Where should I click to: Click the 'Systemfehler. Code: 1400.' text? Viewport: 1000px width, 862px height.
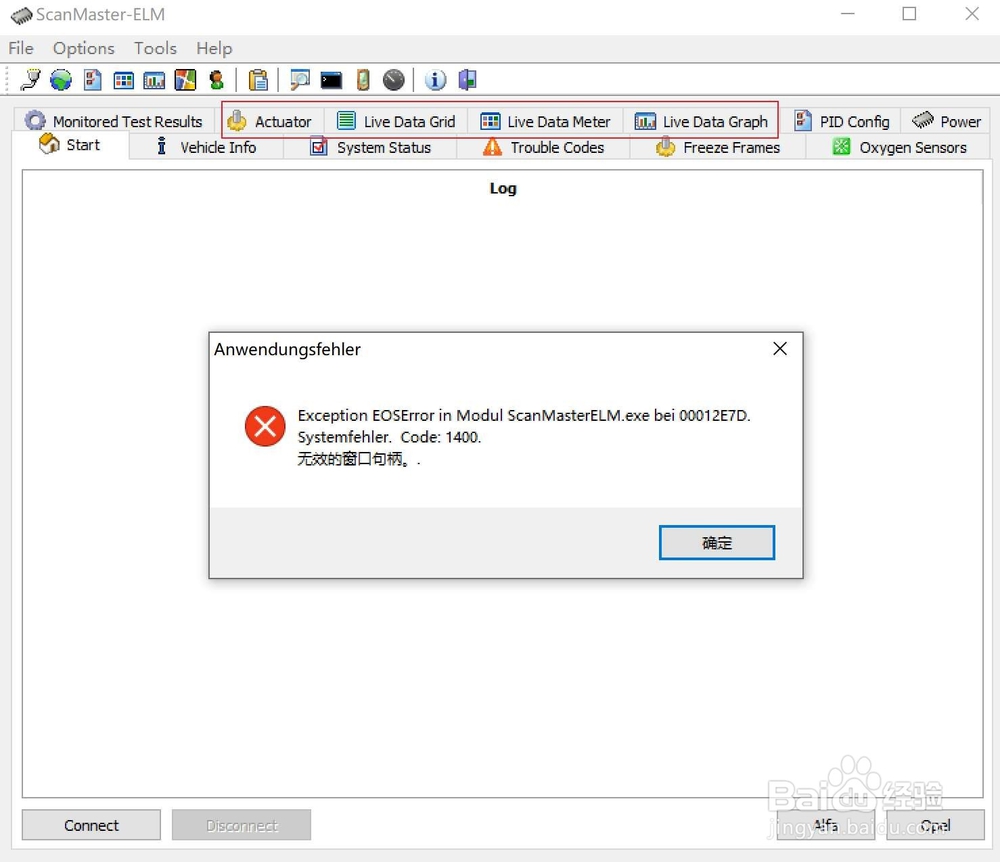389,437
